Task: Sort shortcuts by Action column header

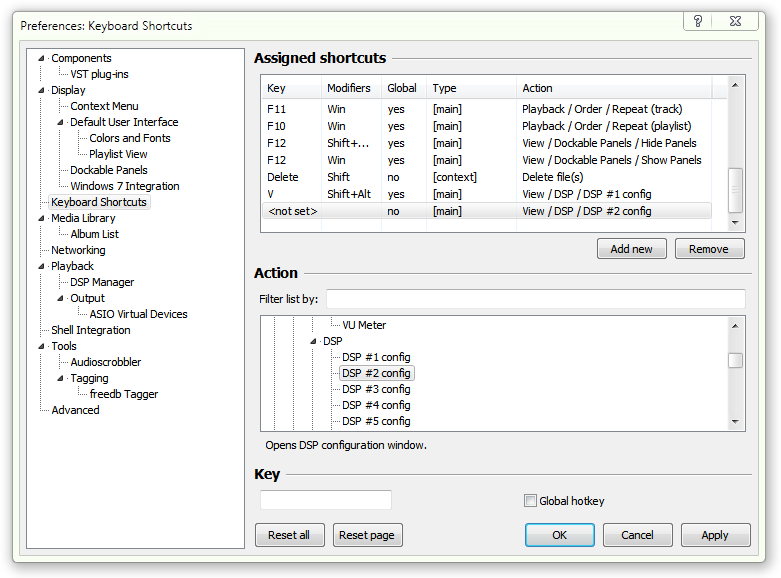Action: tap(615, 88)
